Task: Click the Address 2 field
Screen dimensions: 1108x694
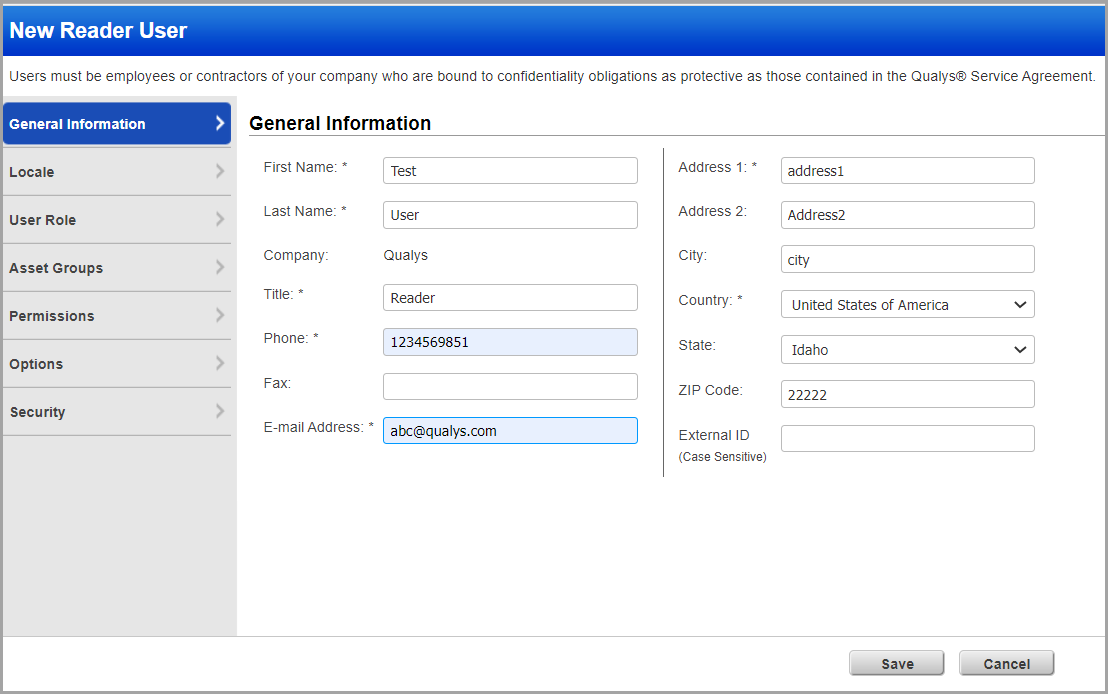Action: [907, 215]
